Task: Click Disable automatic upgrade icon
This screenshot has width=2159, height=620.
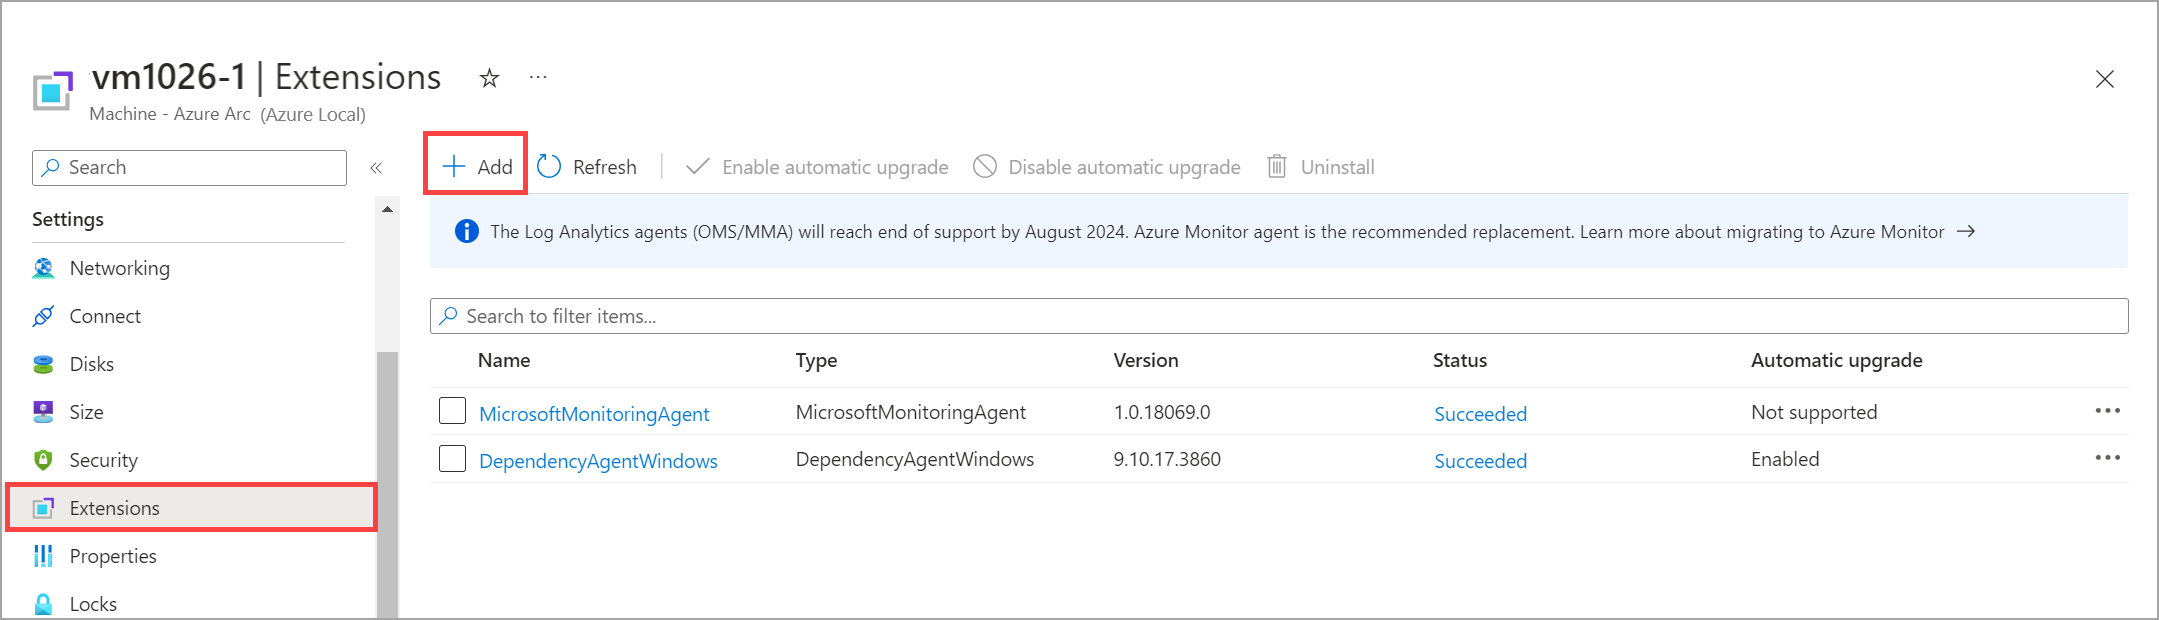Action: coord(985,166)
